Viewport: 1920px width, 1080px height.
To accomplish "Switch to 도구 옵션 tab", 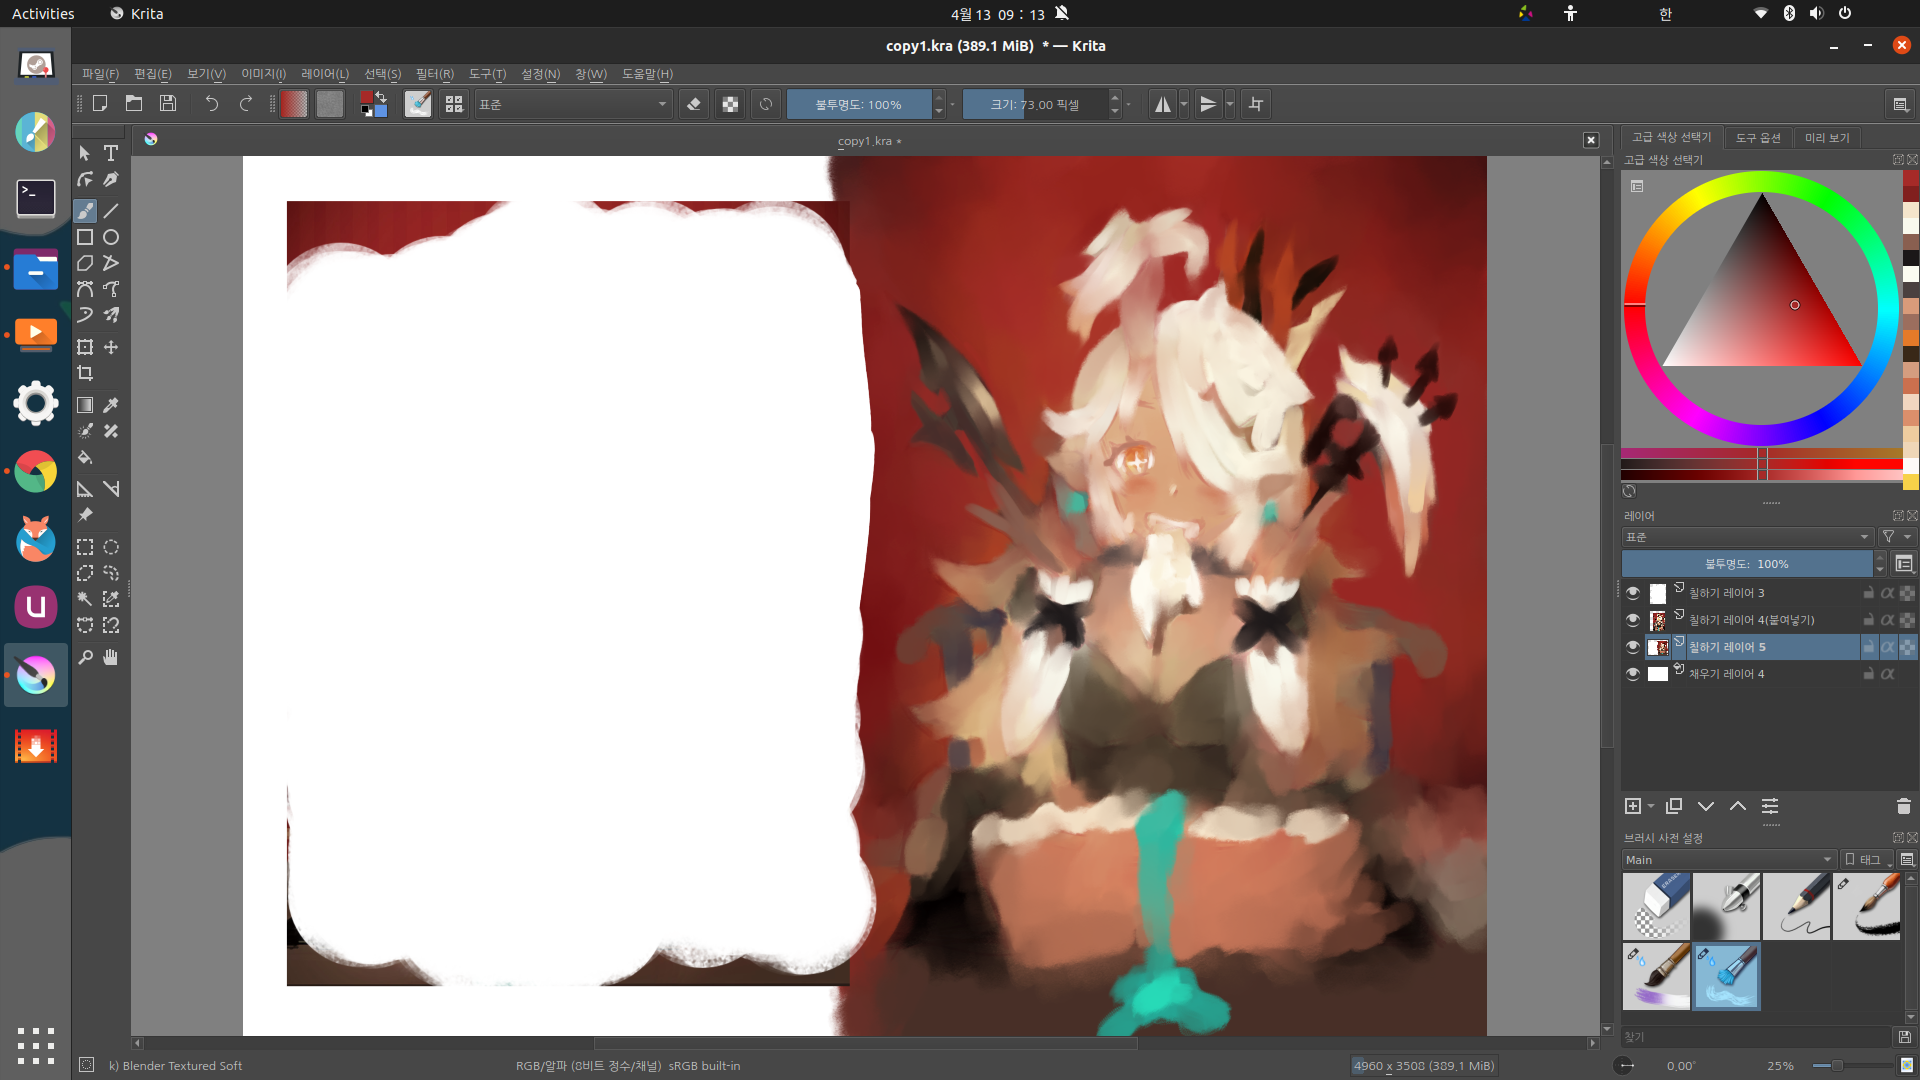I will click(x=1758, y=138).
